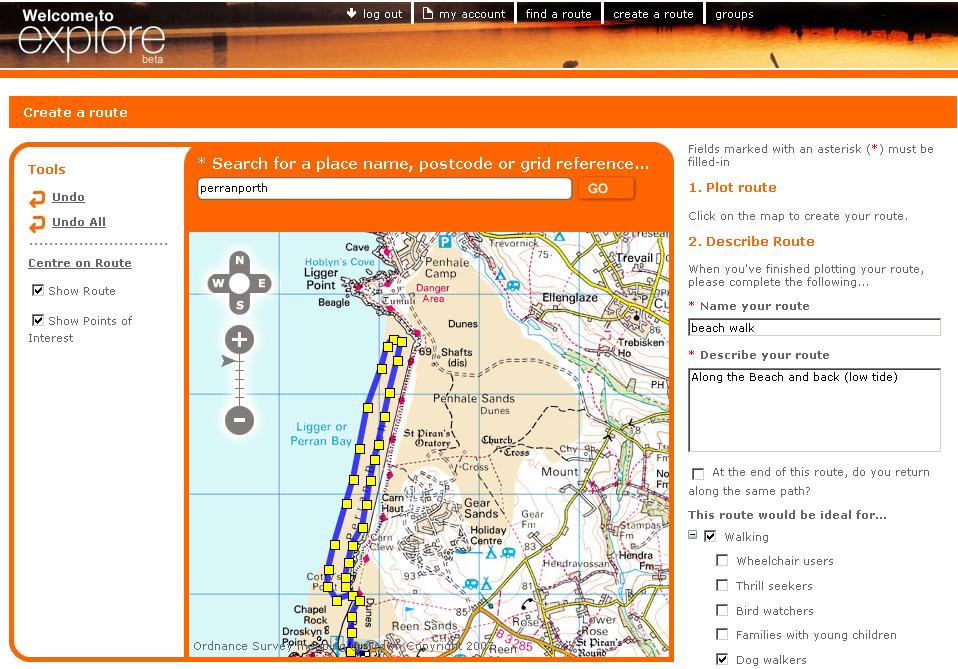Pan the map south with the S arrow
This screenshot has width=958, height=669.
point(240,305)
